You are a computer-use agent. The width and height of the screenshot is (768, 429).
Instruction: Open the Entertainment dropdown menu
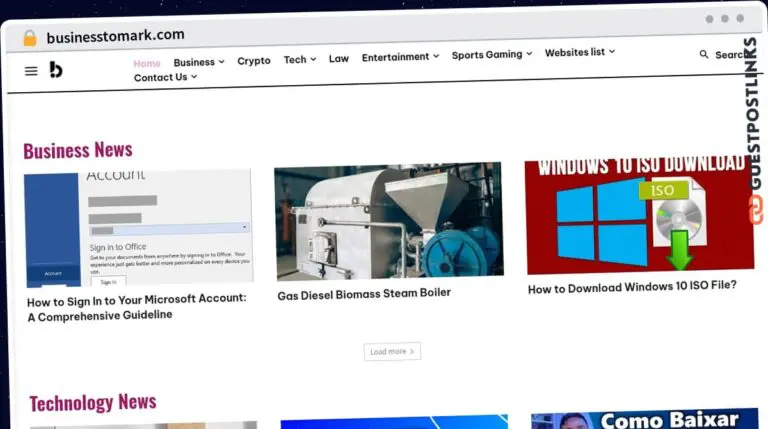(x=400, y=57)
